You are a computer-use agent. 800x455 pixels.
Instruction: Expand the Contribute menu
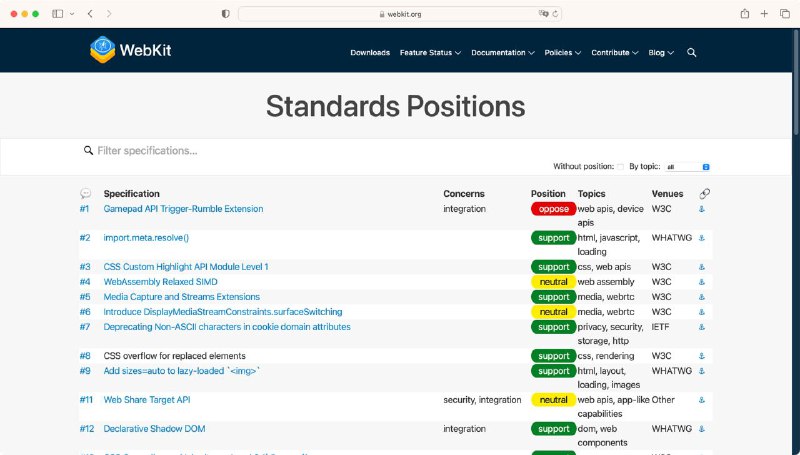click(x=615, y=53)
